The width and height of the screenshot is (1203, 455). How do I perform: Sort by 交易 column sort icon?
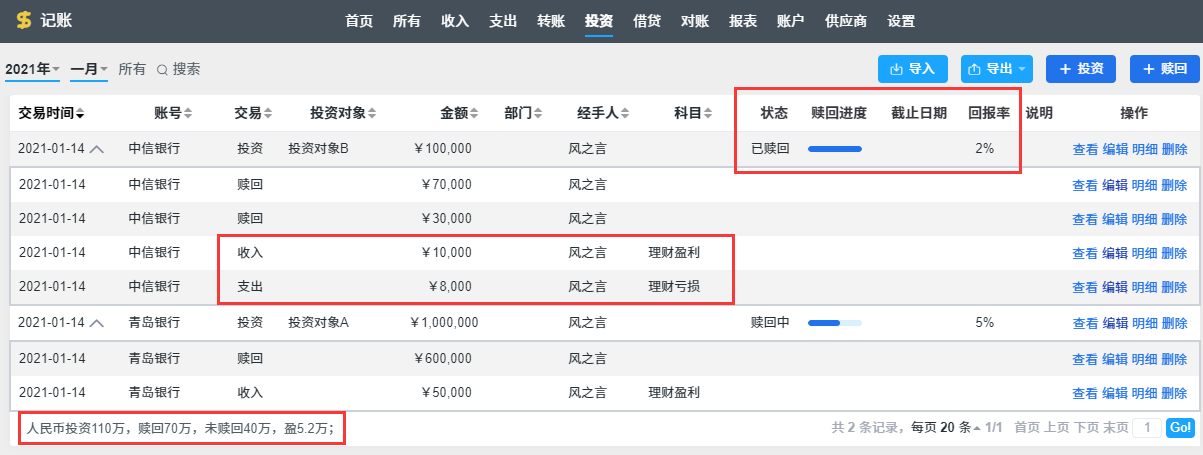pos(267,114)
